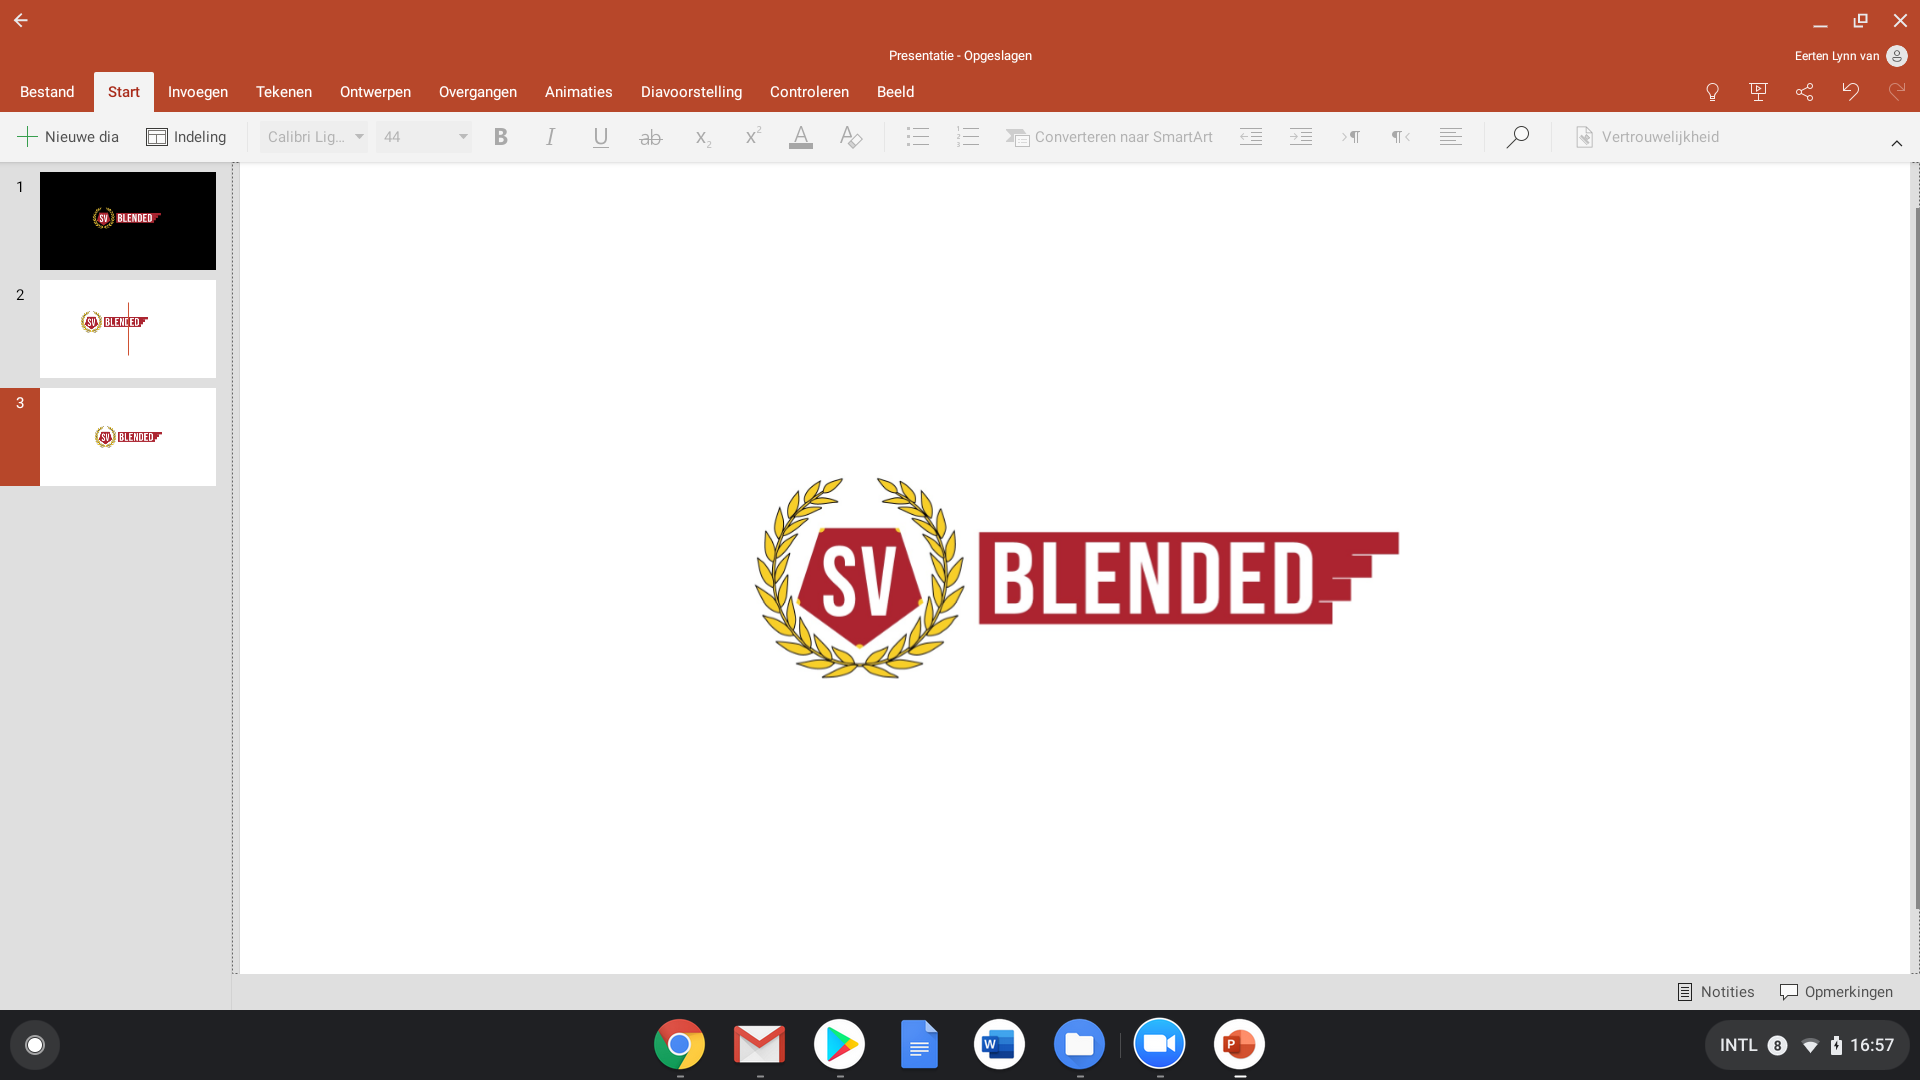1920x1080 pixels.
Task: Switch to Animaties tab
Action: click(579, 92)
